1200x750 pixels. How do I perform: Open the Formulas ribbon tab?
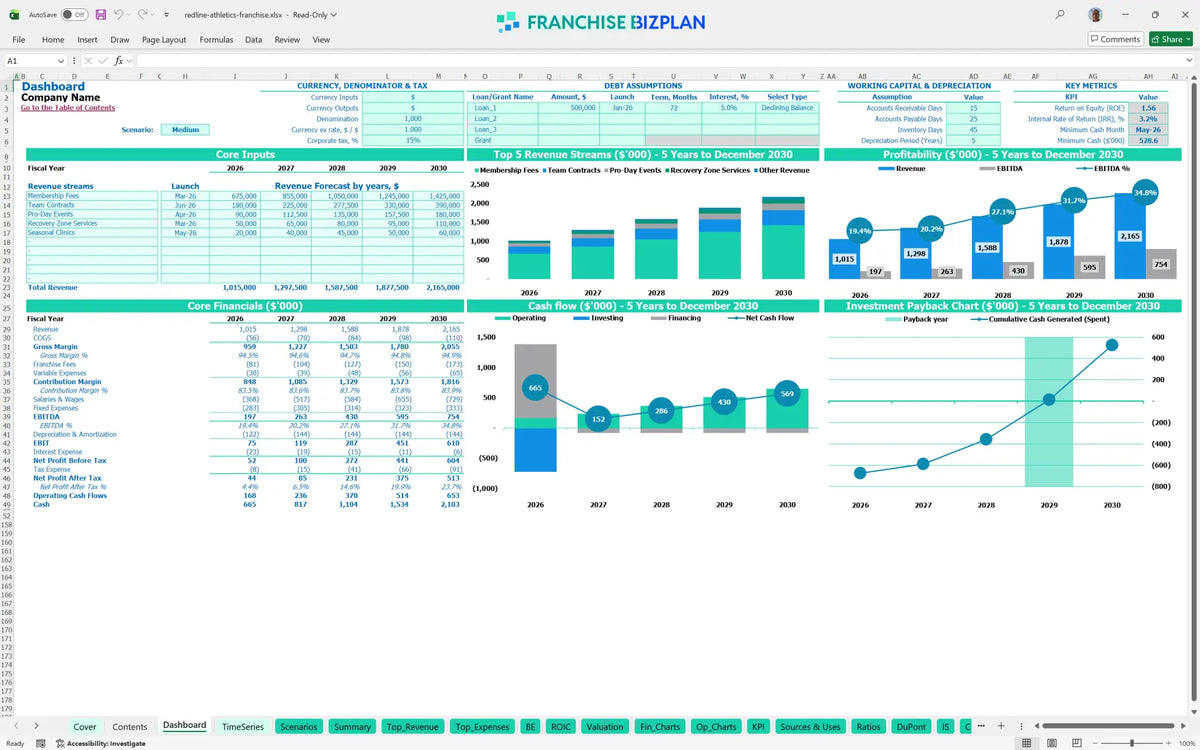pos(216,40)
